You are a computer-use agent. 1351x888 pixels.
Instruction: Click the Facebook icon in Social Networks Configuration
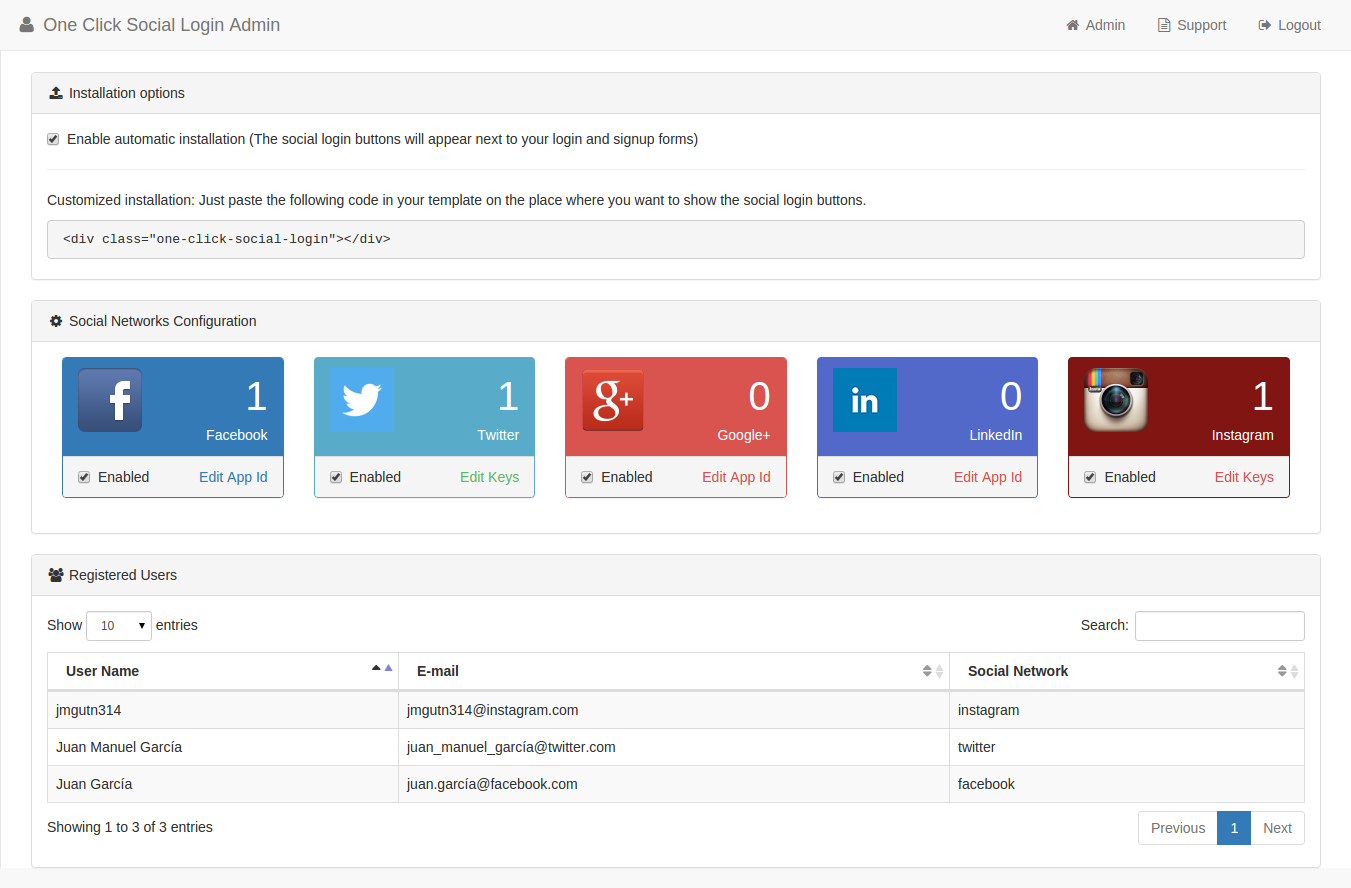coord(111,400)
